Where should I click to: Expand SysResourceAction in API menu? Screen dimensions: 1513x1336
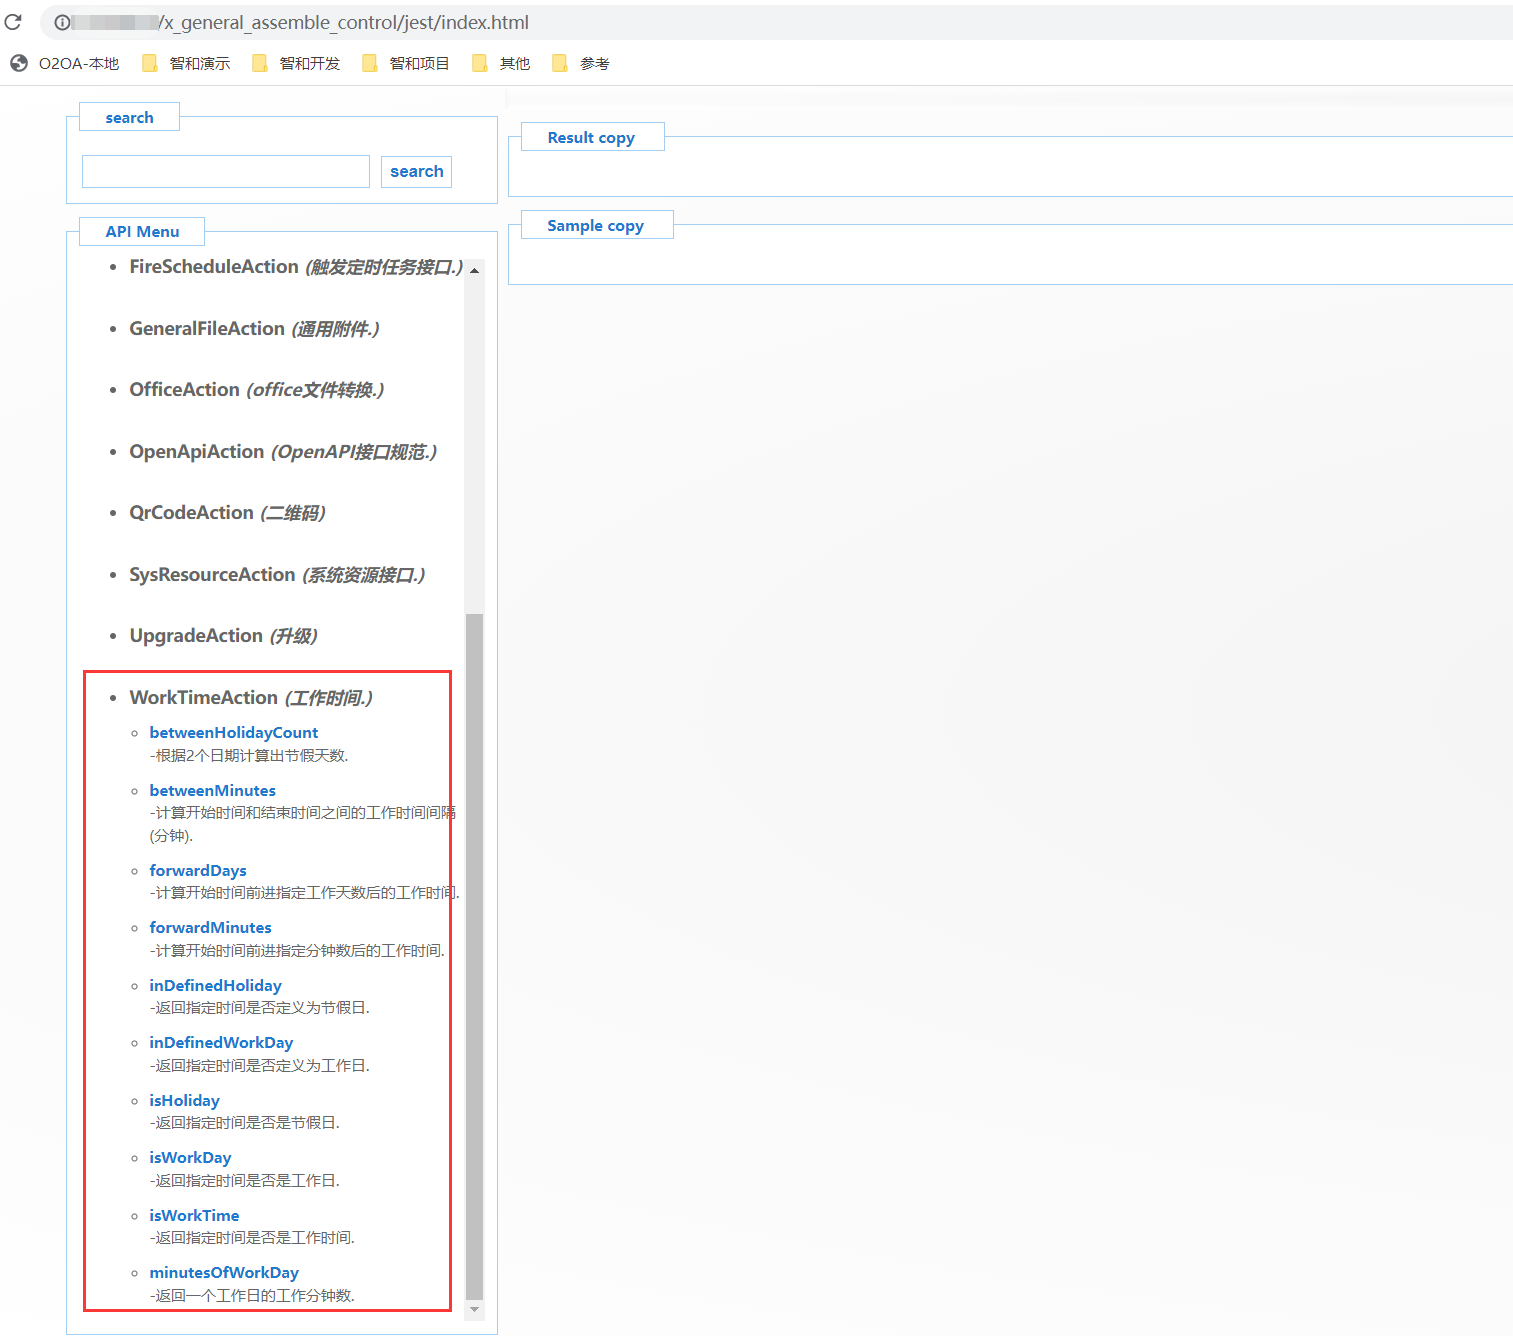coord(277,575)
